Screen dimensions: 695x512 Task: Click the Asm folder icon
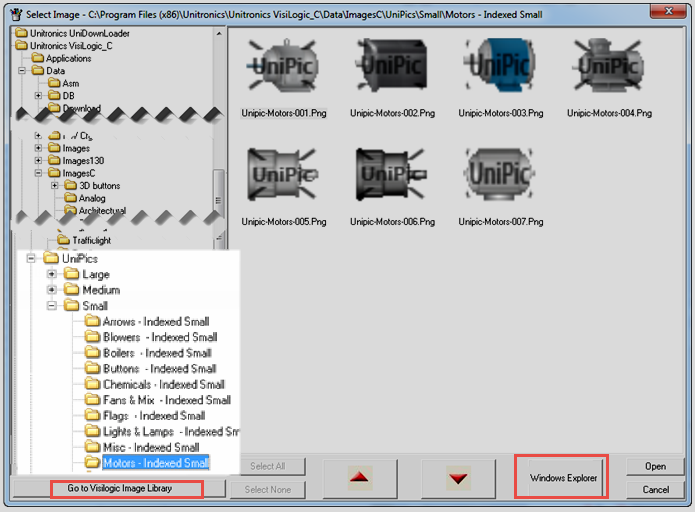(x=54, y=83)
